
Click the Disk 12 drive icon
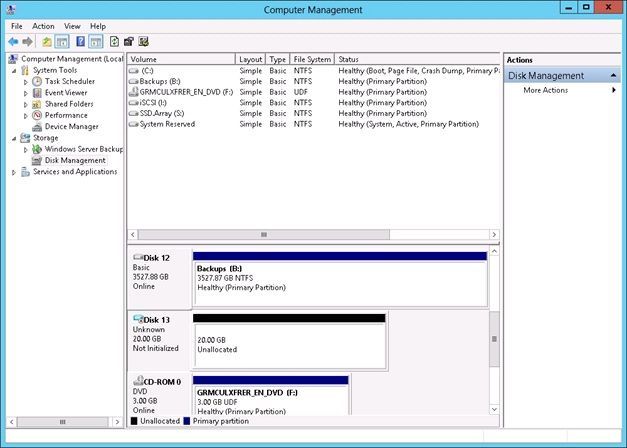point(138,257)
